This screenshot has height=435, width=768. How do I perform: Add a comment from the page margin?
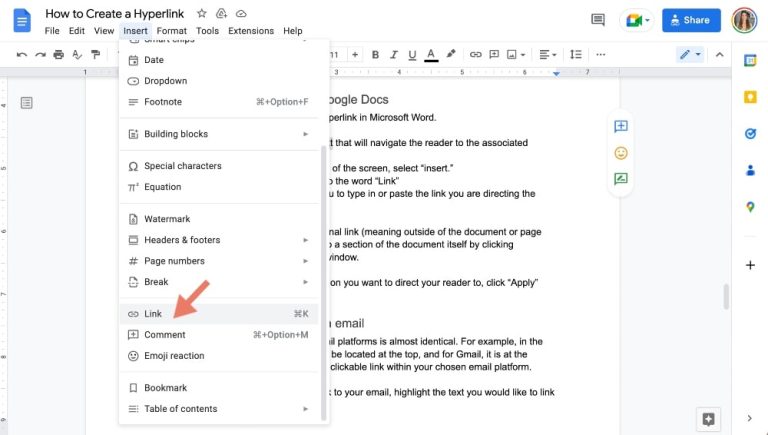(621, 126)
